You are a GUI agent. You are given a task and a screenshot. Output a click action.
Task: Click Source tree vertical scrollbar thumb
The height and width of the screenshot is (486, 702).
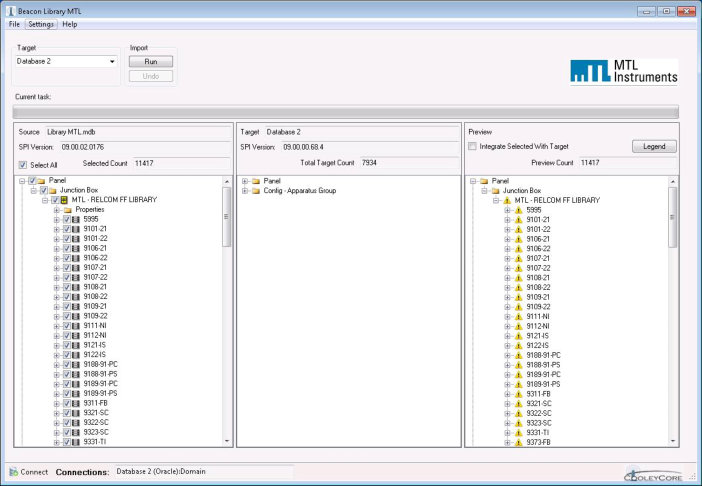226,217
